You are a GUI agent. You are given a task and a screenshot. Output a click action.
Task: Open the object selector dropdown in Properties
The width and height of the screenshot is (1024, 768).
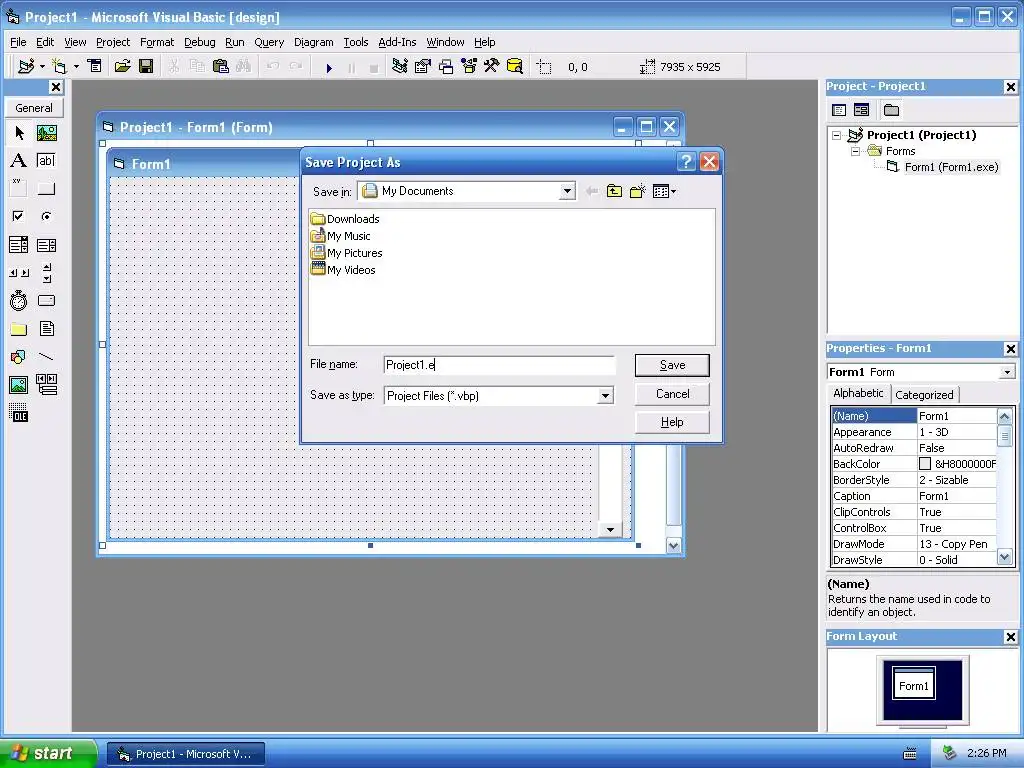point(1007,372)
